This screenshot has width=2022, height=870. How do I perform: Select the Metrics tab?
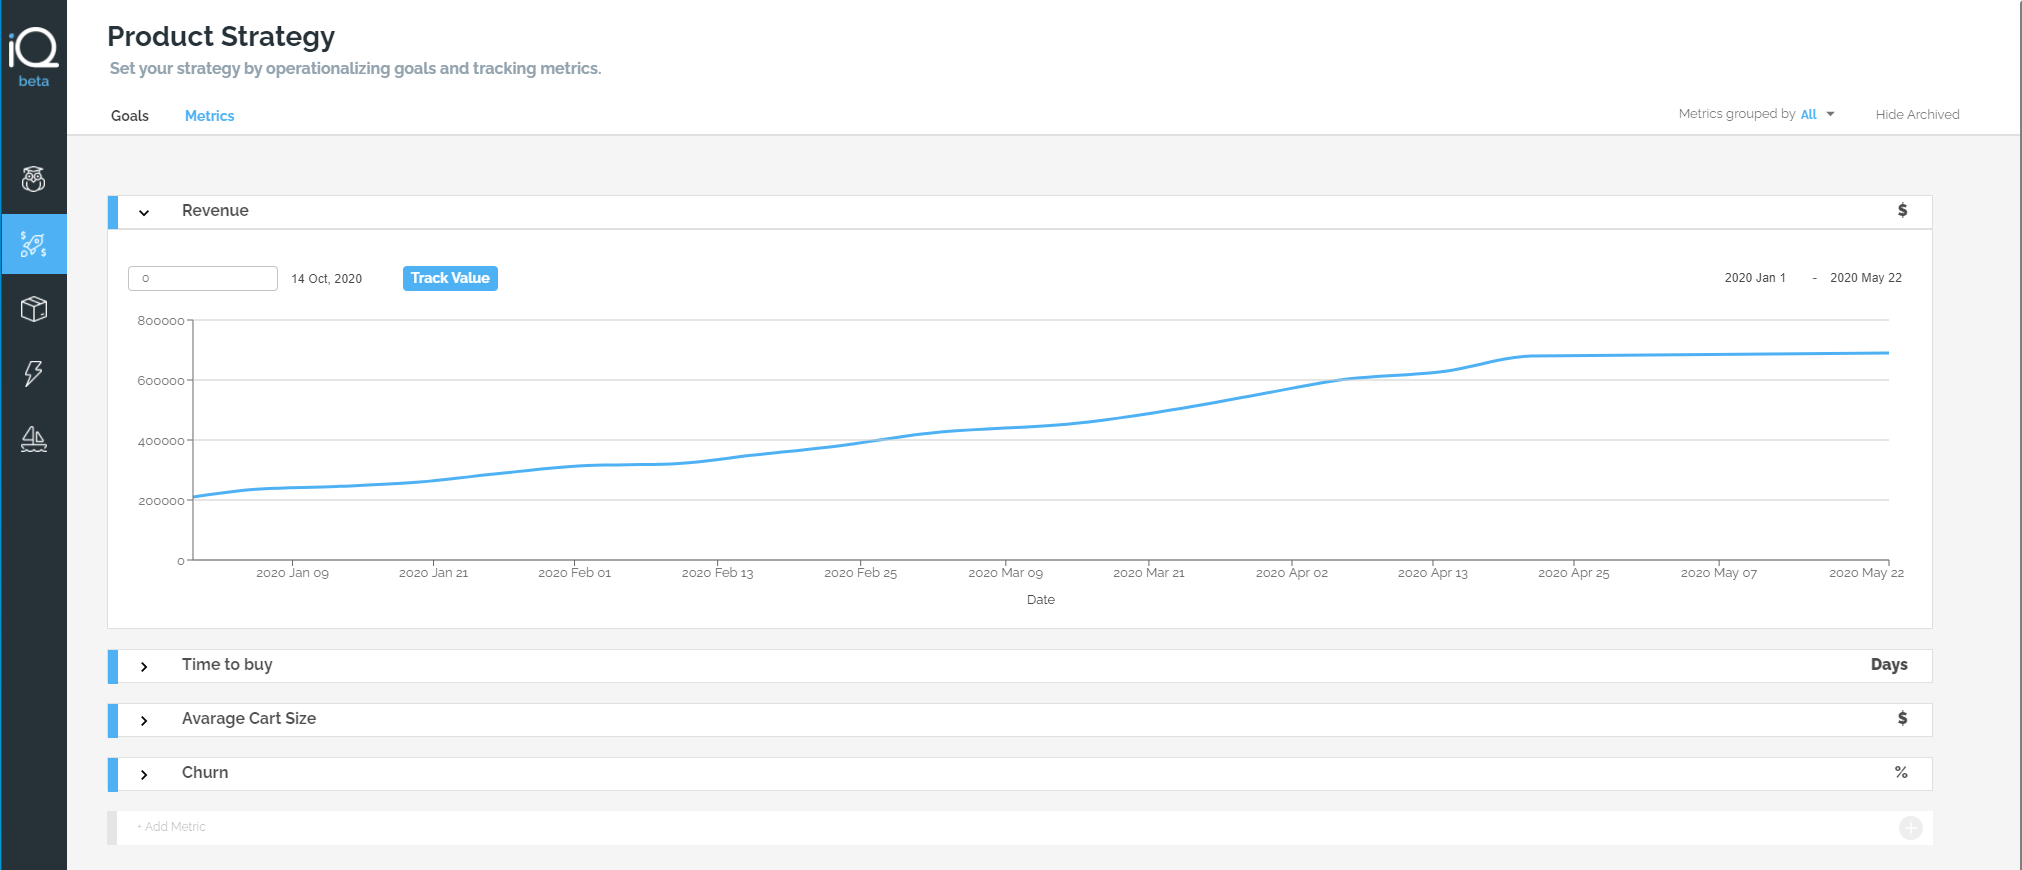coord(209,116)
